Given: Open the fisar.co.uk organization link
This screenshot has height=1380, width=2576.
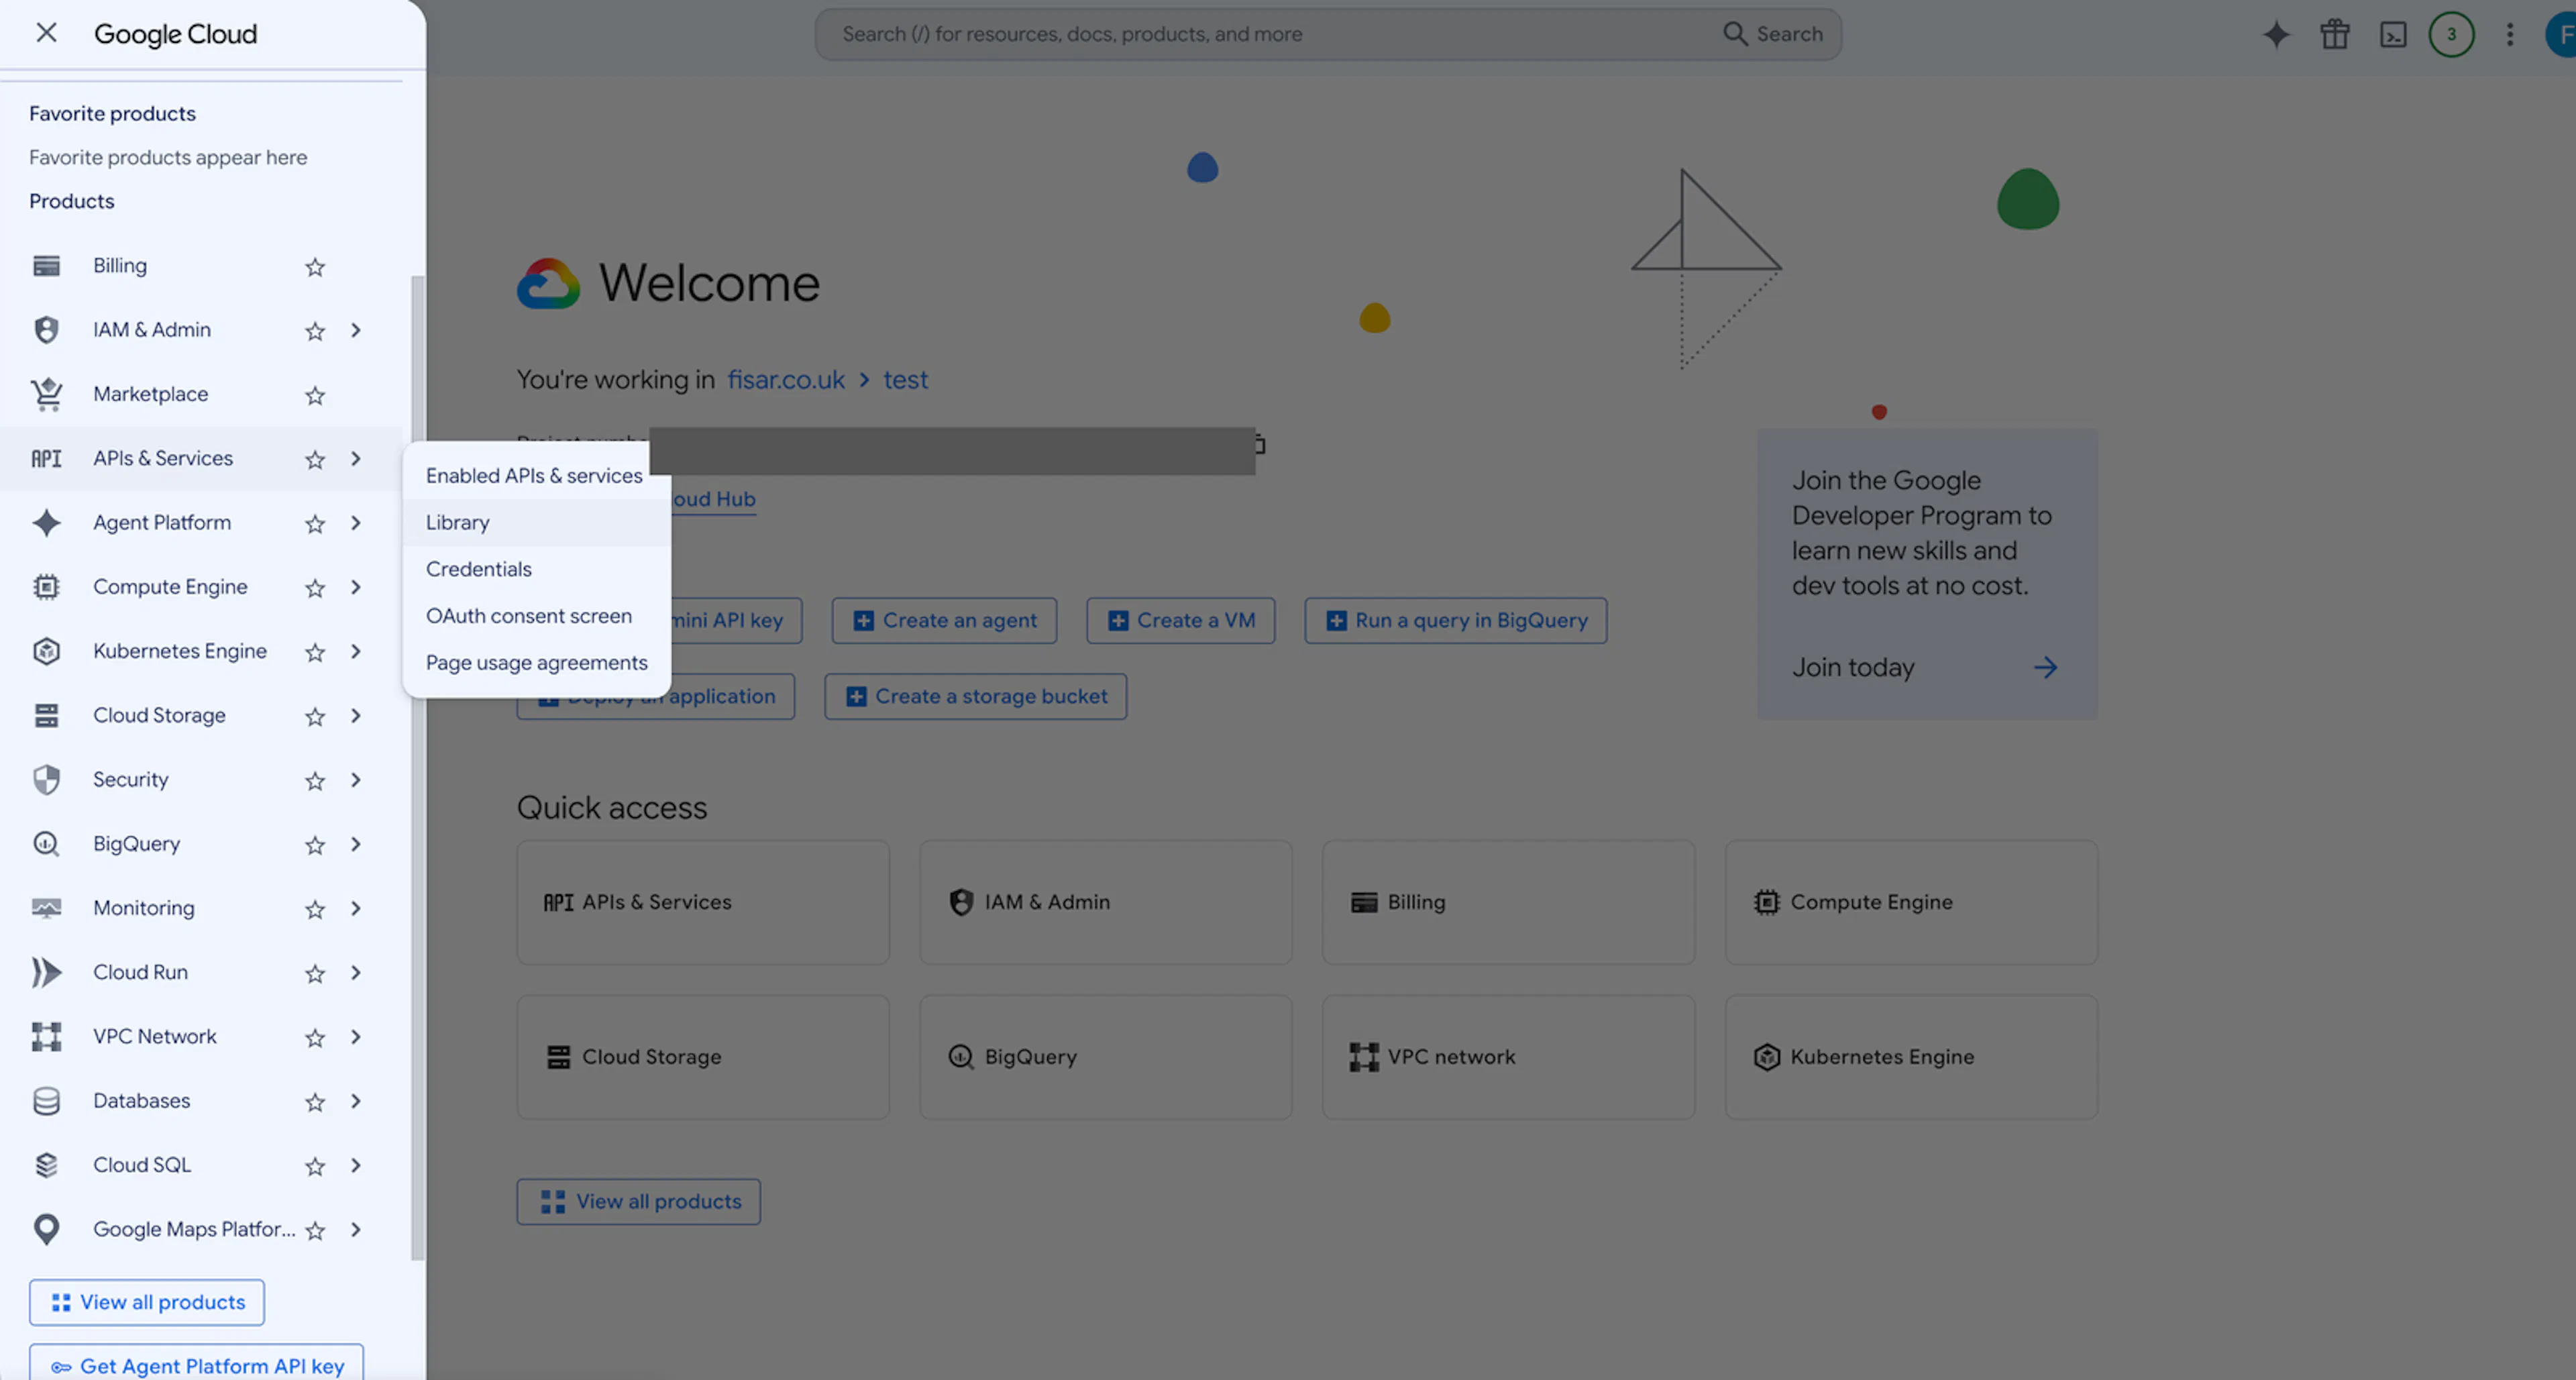Looking at the screenshot, I should coord(786,380).
